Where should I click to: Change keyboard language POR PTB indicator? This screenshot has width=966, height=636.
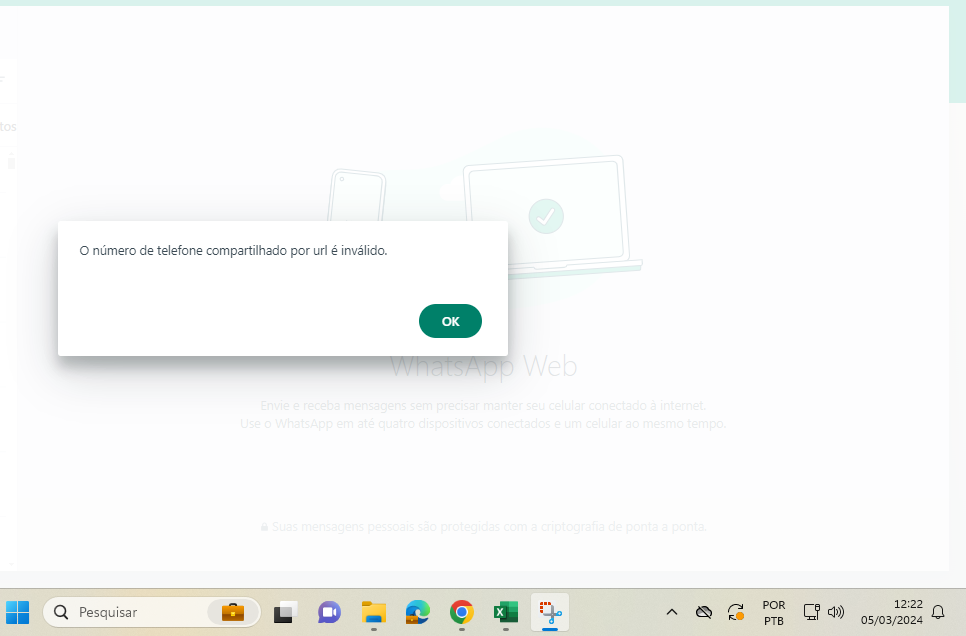tap(774, 613)
